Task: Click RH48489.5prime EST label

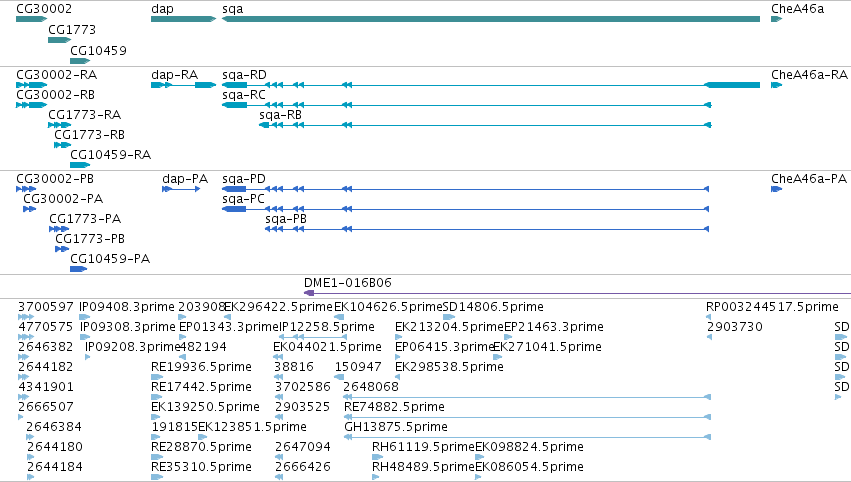Action: click(x=423, y=467)
